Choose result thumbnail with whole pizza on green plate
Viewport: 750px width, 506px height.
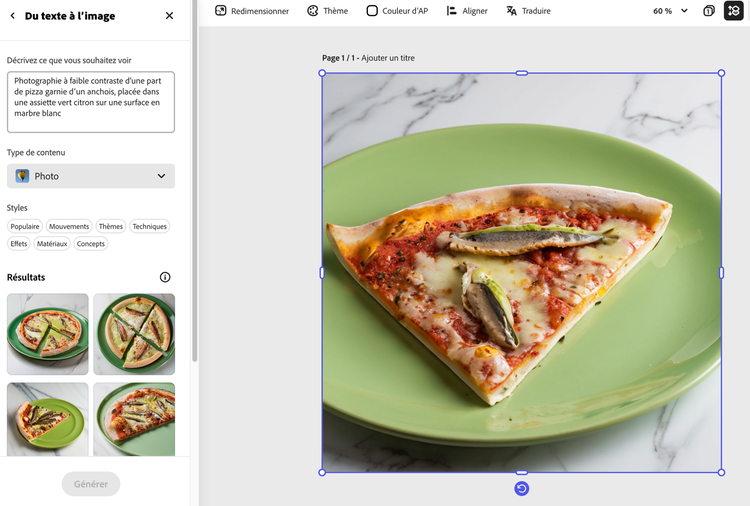pyautogui.click(x=48, y=334)
